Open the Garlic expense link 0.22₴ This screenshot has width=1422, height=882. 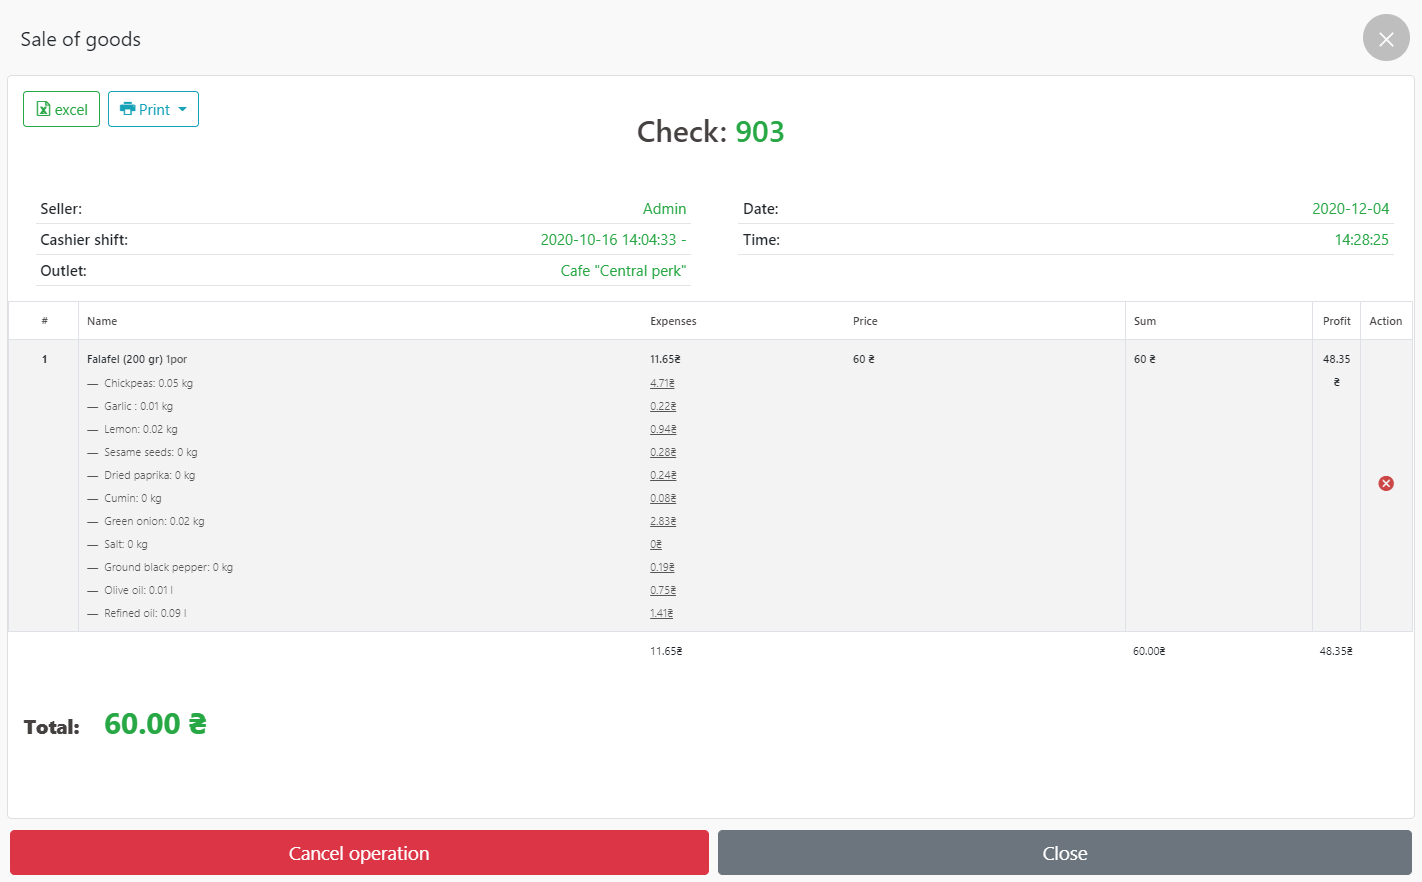663,406
